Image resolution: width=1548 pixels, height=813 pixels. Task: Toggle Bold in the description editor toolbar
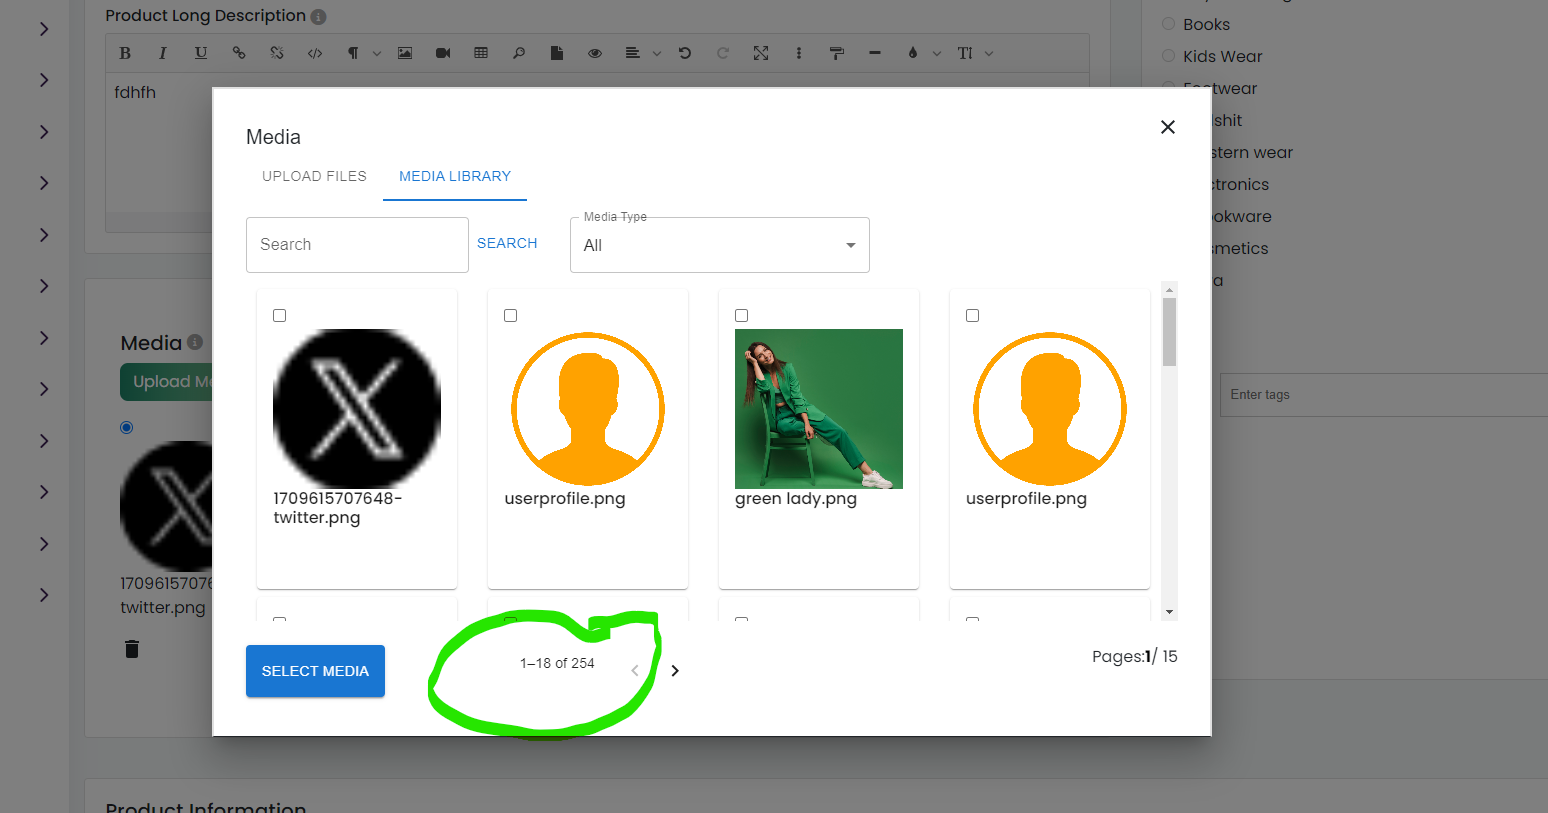coord(125,53)
